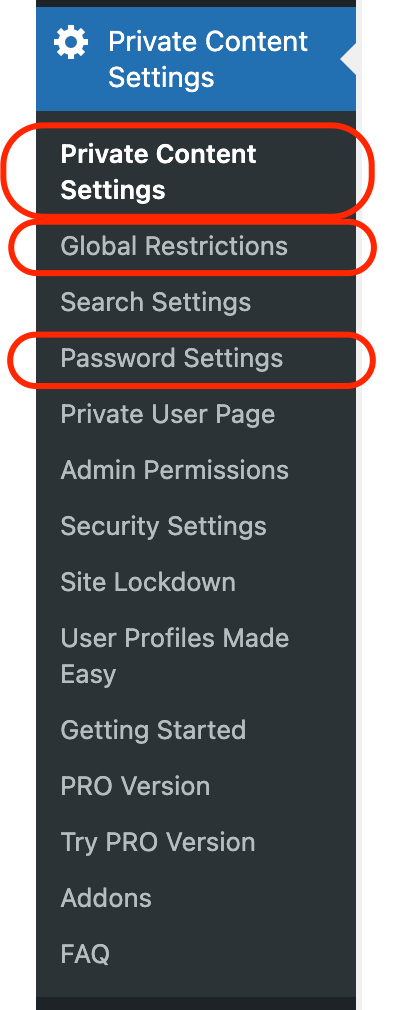The width and height of the screenshot is (418, 1010).
Task: Click User Profiles Made Easy
Action: tap(175, 656)
